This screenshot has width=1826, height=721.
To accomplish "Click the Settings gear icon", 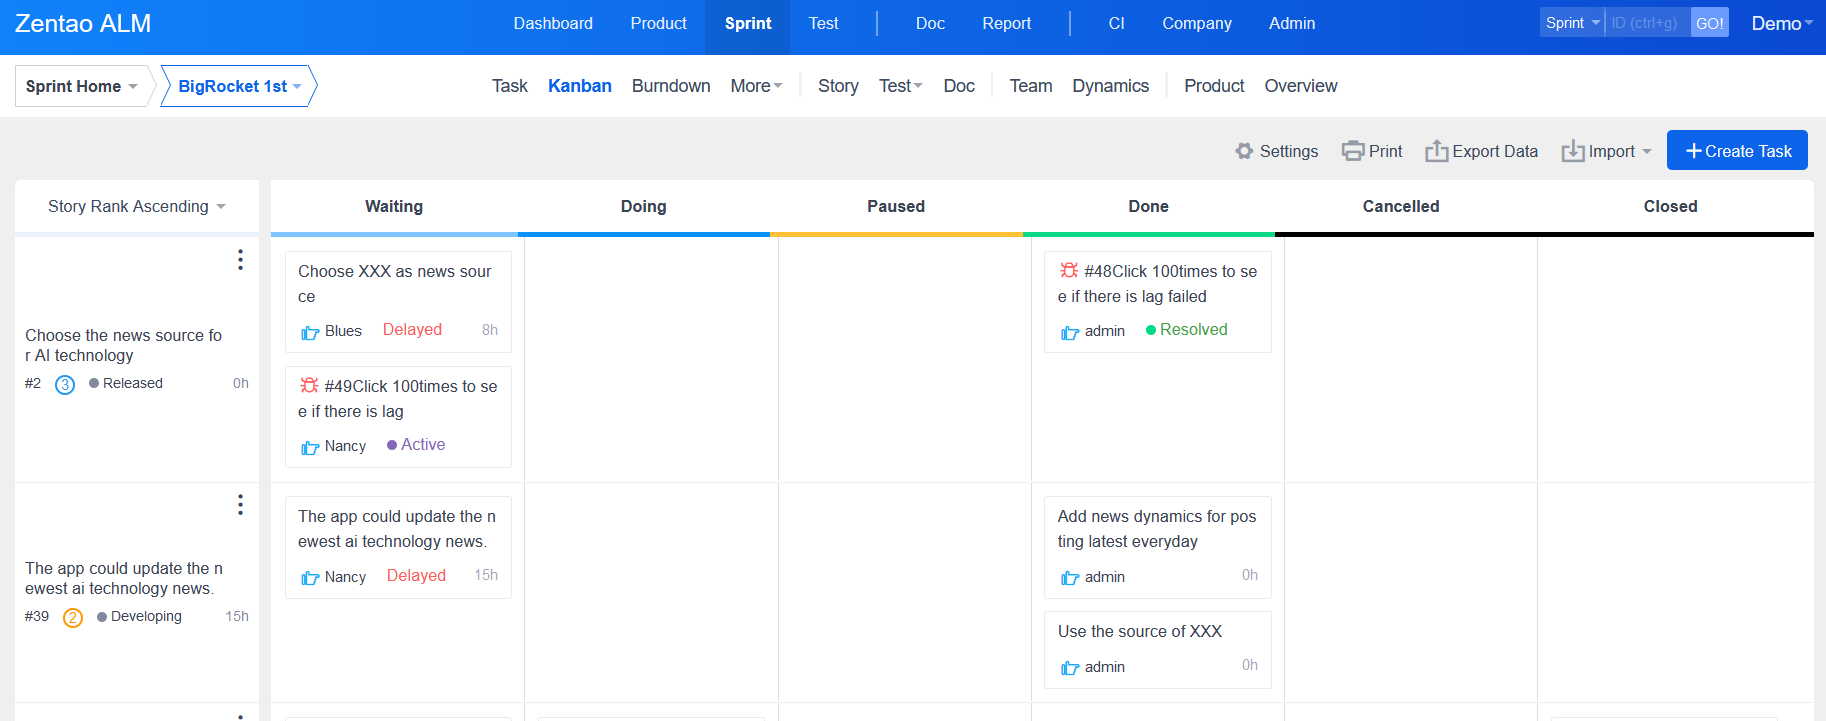I will 1244,151.
